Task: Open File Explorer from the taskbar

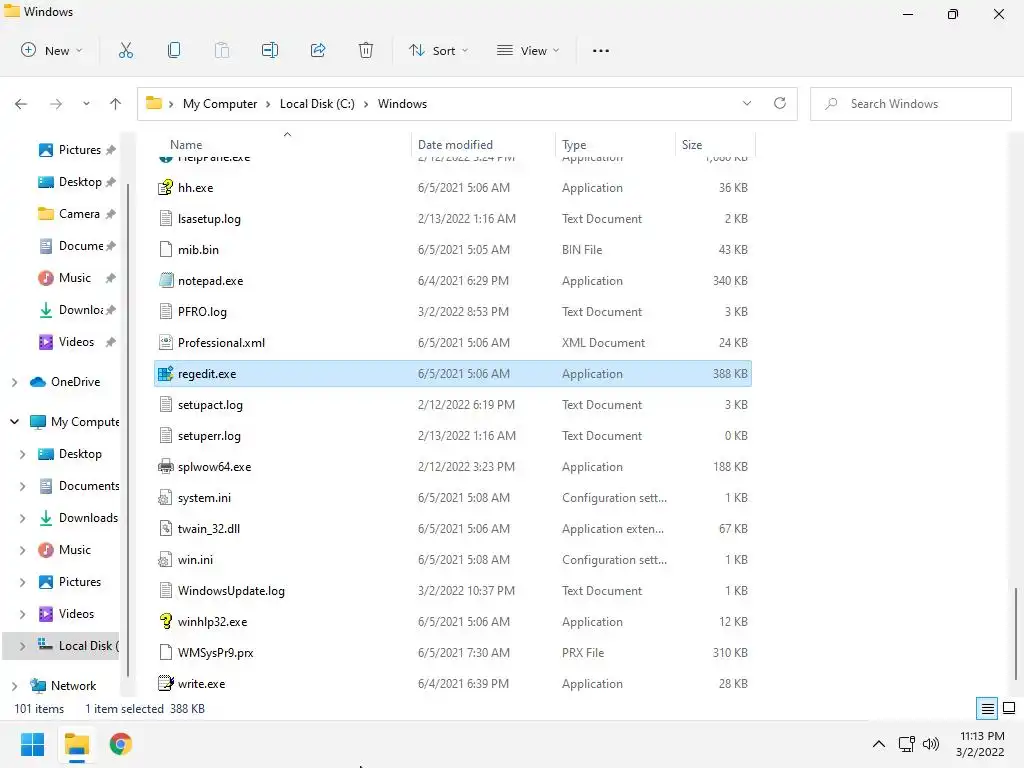Action: click(x=76, y=744)
